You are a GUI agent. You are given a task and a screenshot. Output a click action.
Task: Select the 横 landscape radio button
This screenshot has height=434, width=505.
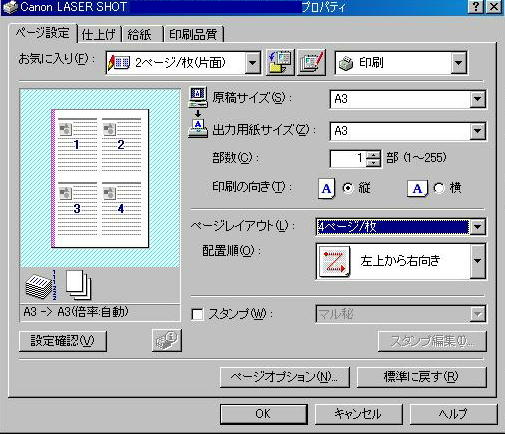coord(439,188)
